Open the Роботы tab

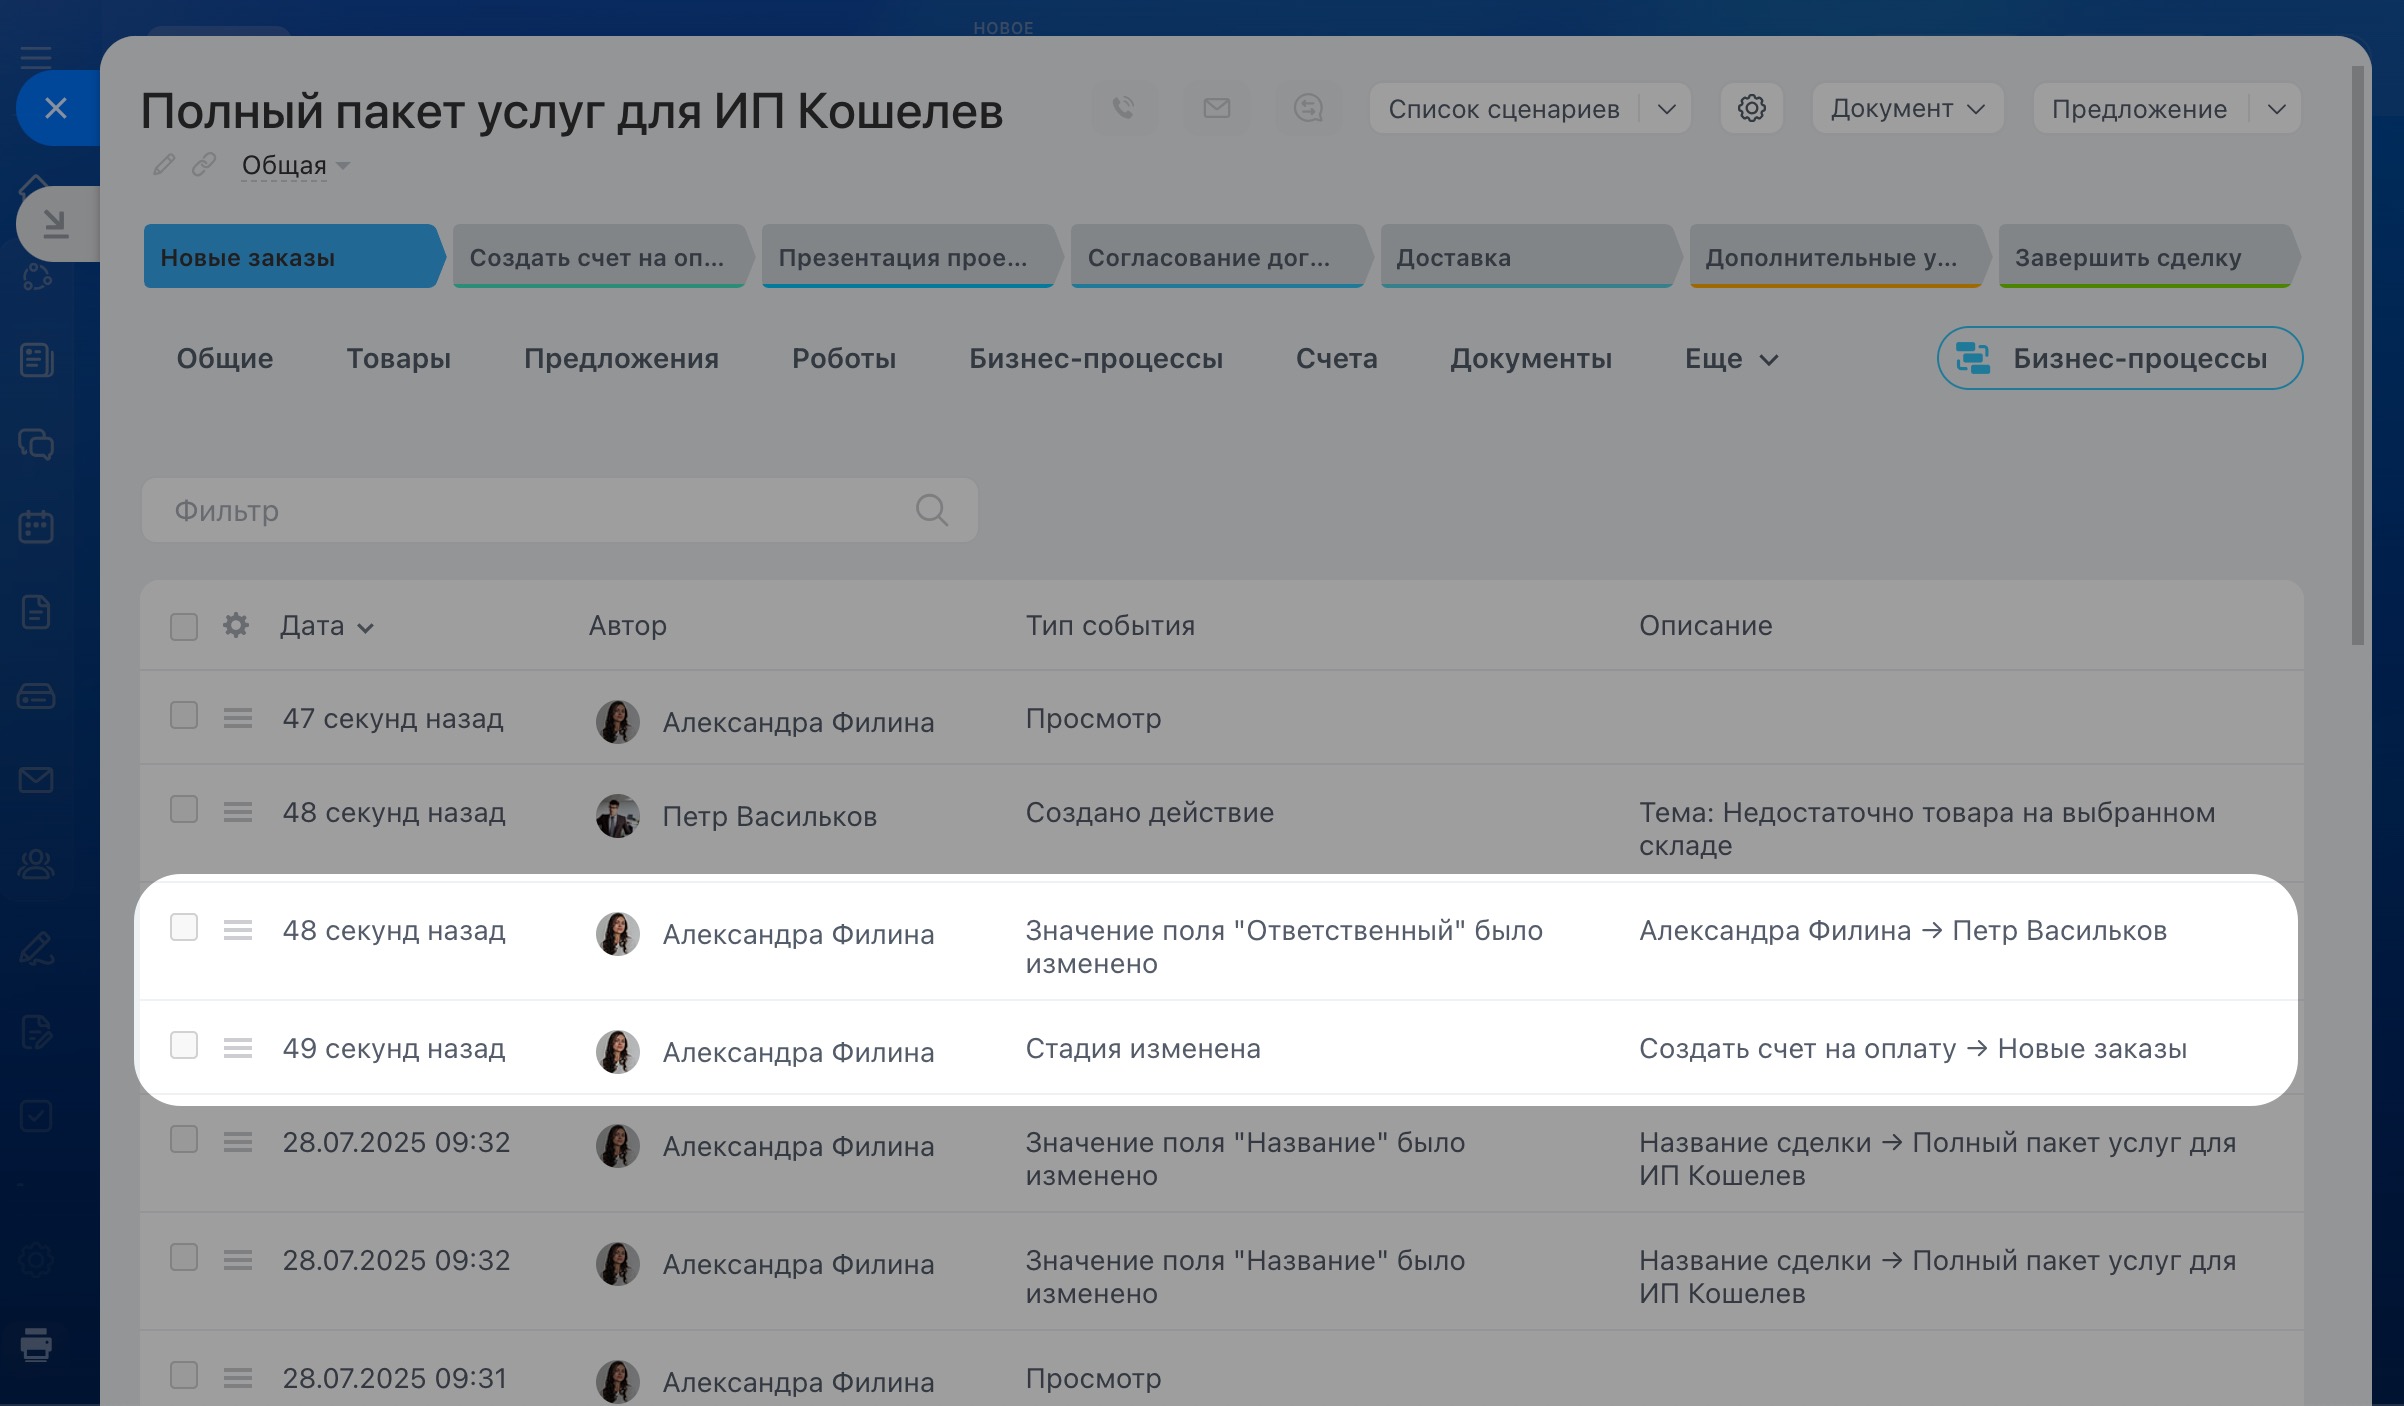844,358
